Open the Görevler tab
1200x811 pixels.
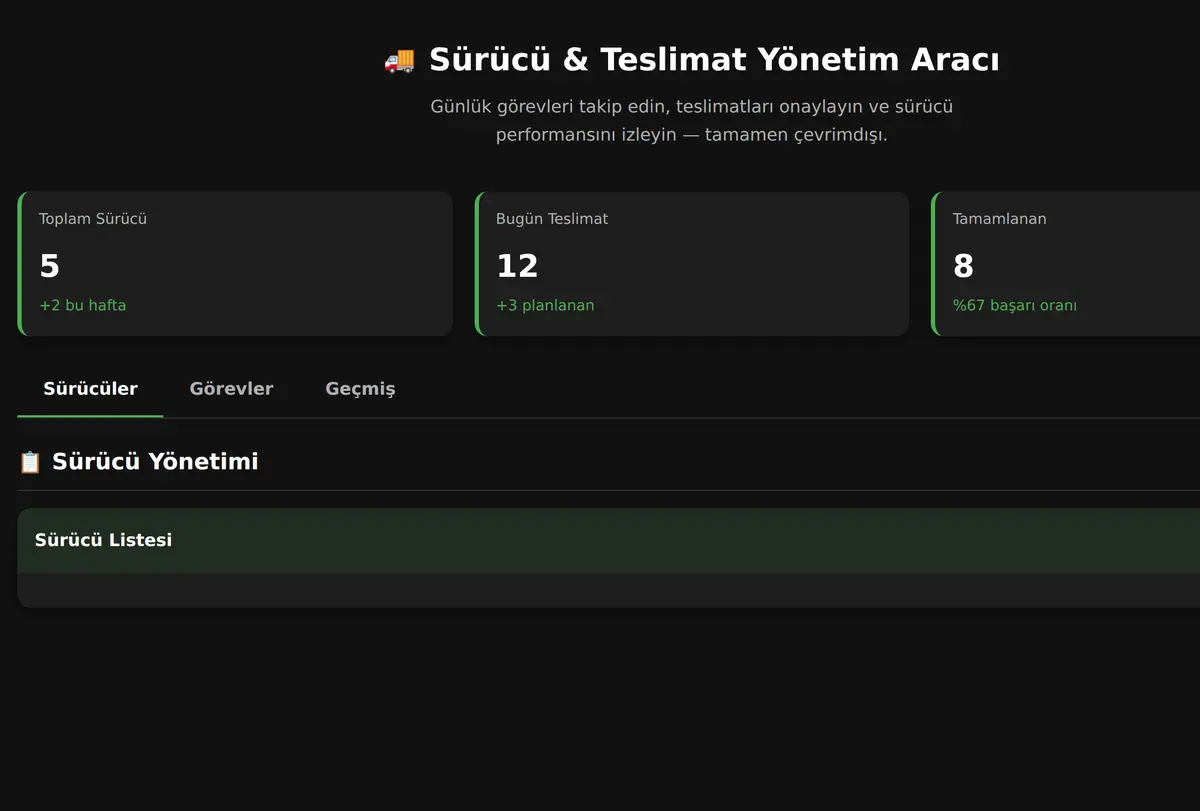[x=231, y=389]
